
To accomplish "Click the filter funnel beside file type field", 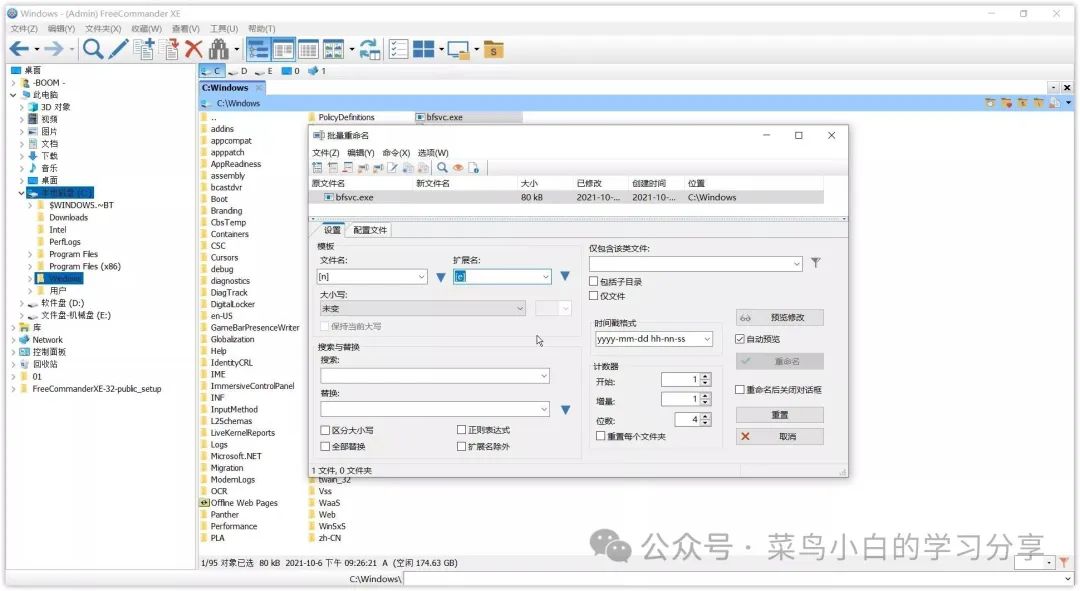I will pyautogui.click(x=816, y=262).
